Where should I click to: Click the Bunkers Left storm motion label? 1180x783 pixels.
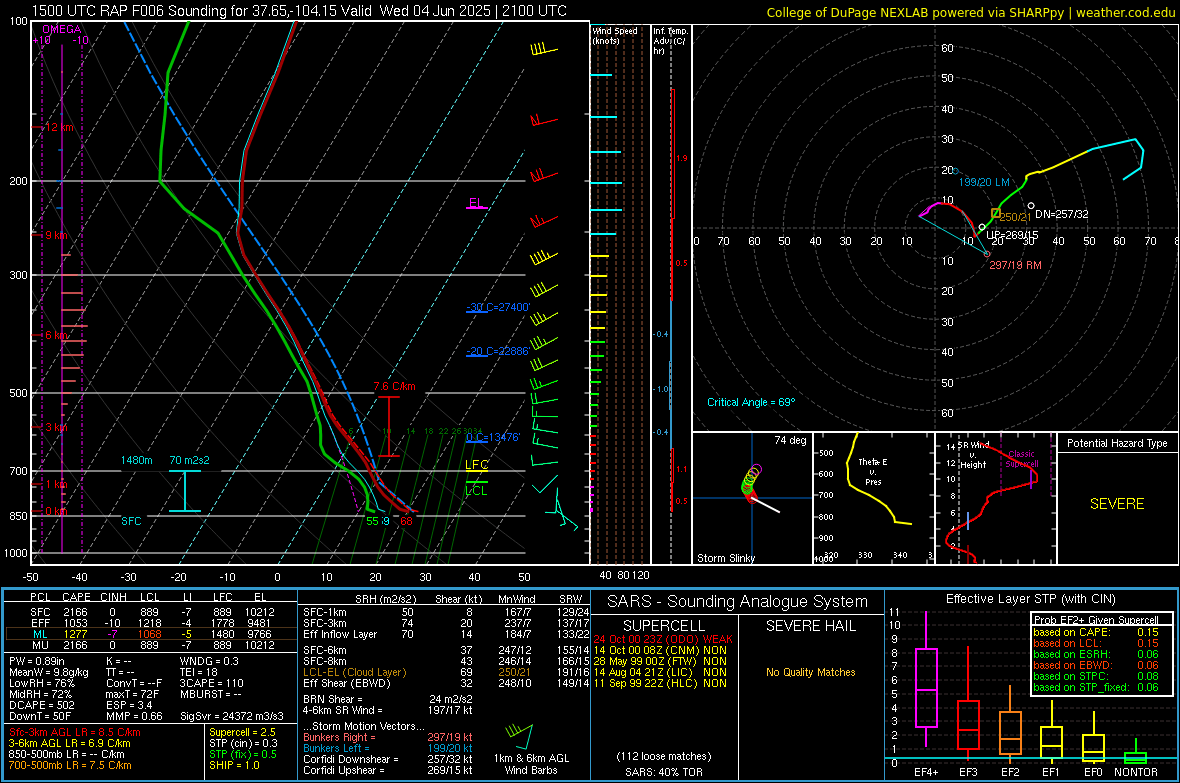pyautogui.click(x=336, y=748)
